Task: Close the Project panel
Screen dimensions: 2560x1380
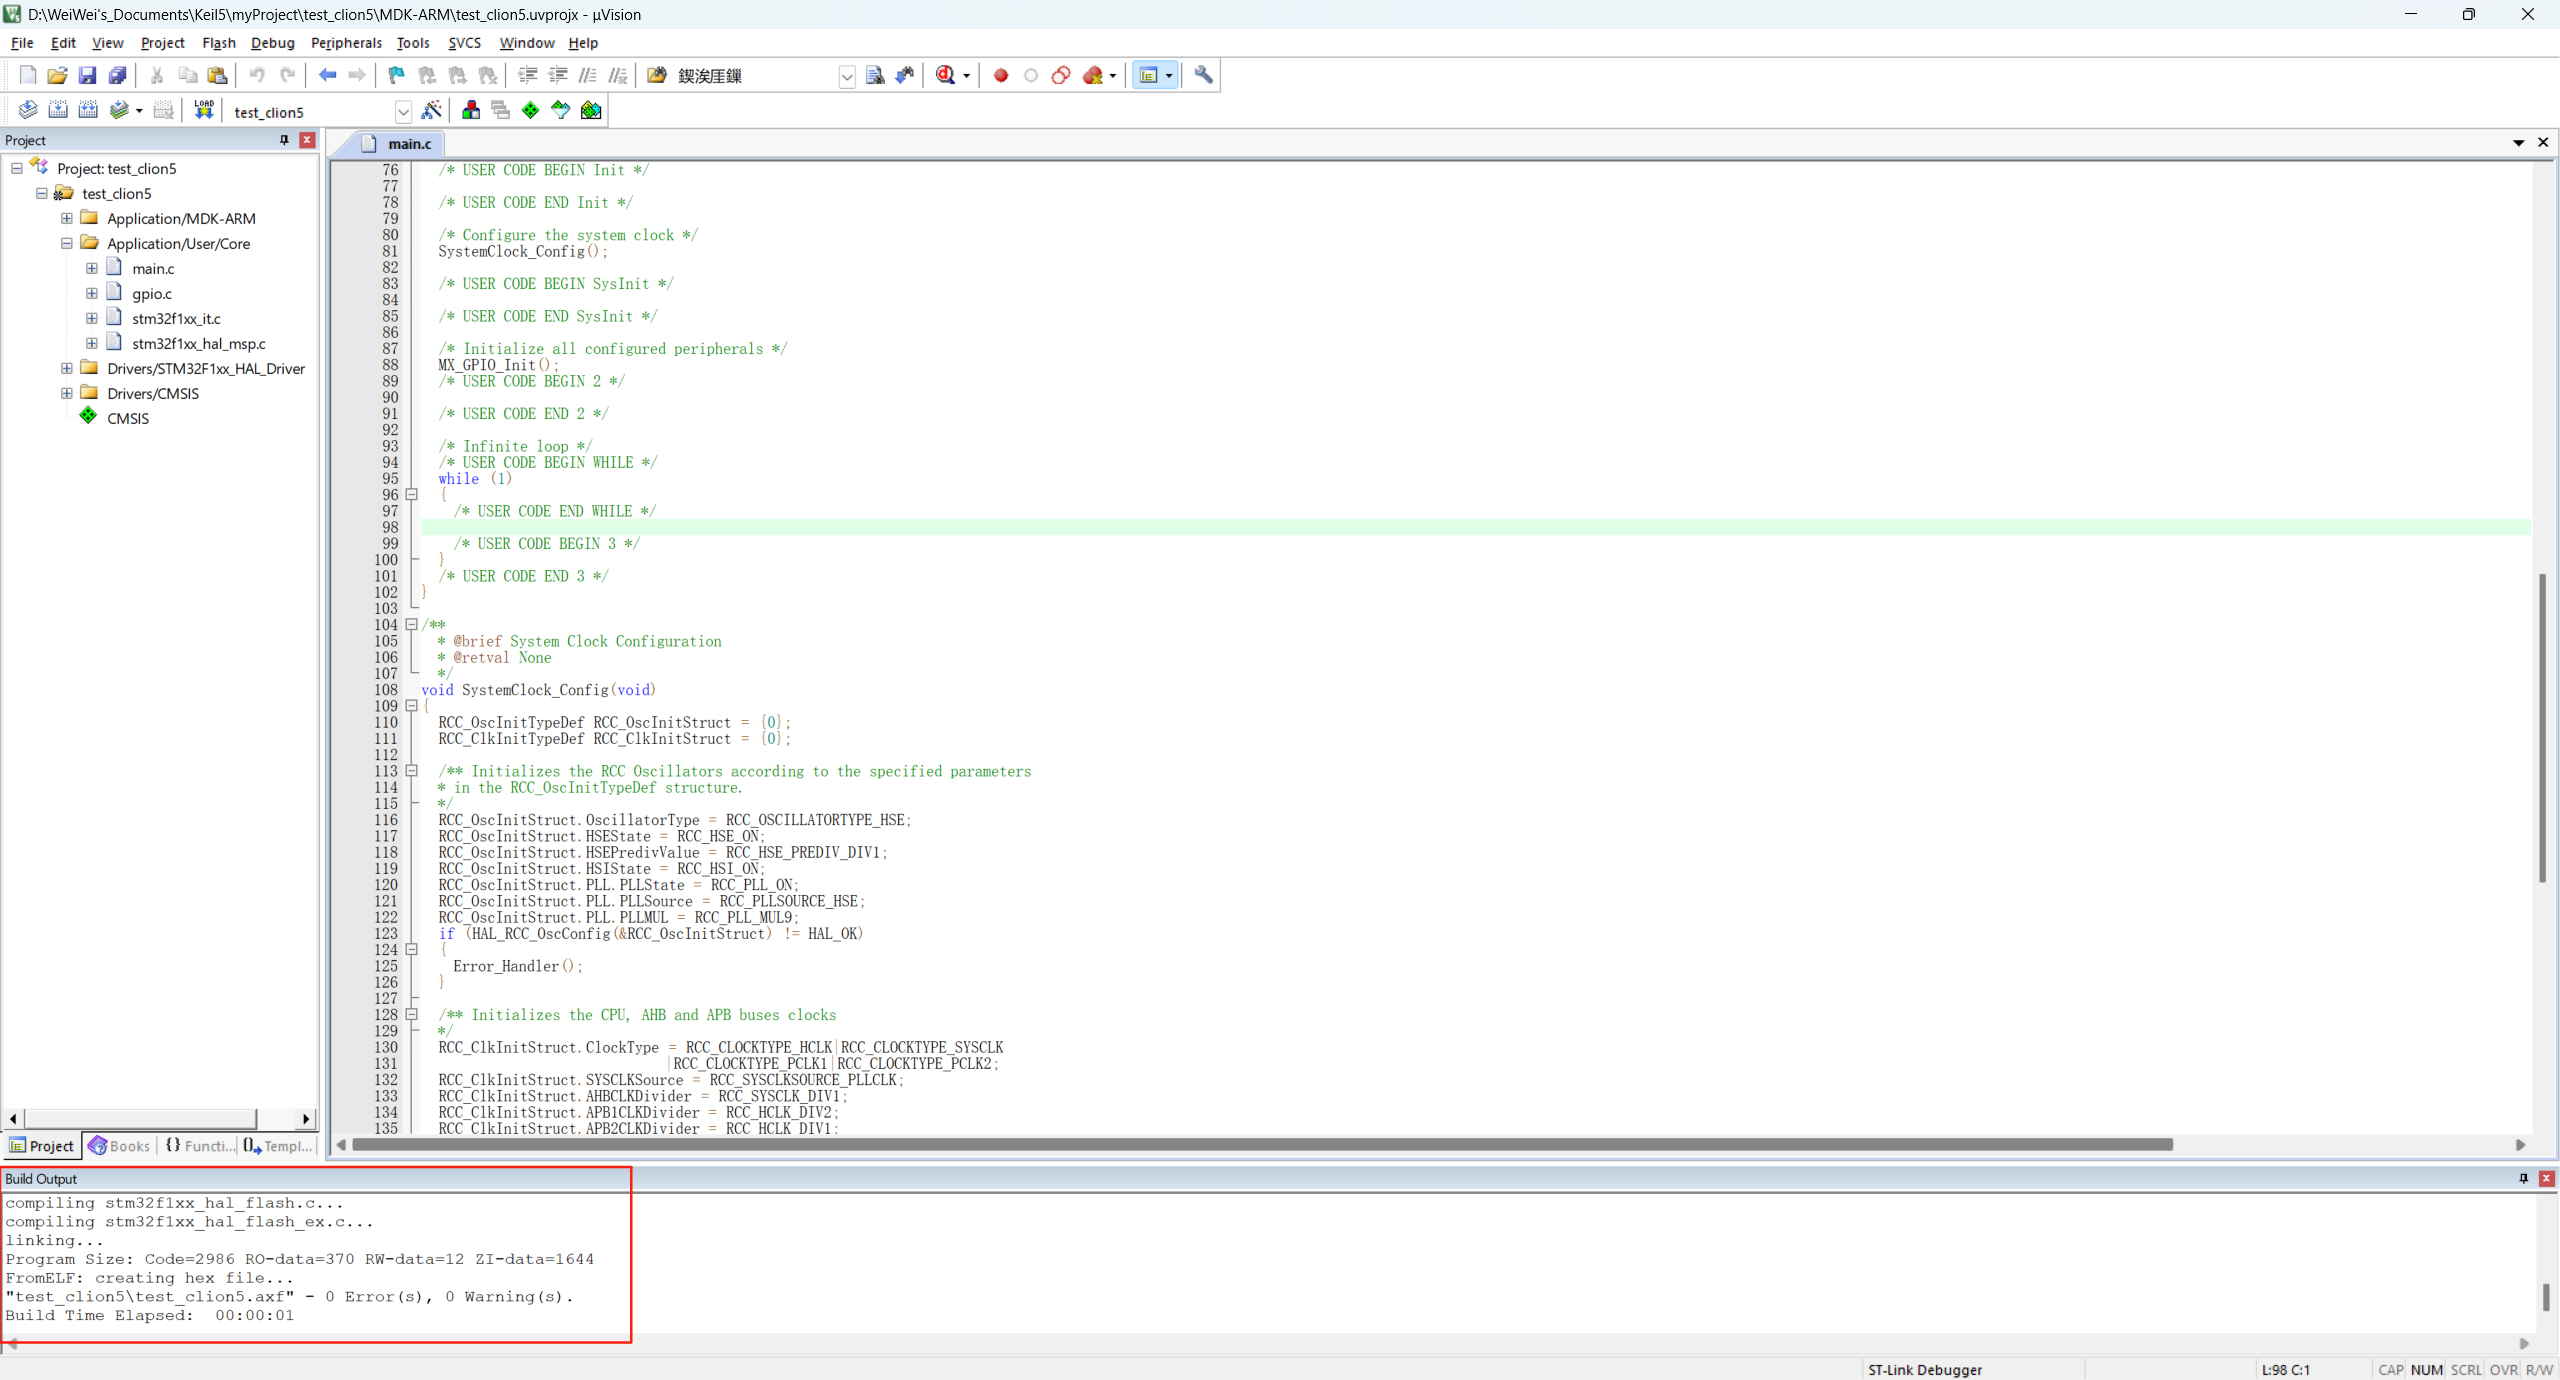Action: pyautogui.click(x=306, y=140)
